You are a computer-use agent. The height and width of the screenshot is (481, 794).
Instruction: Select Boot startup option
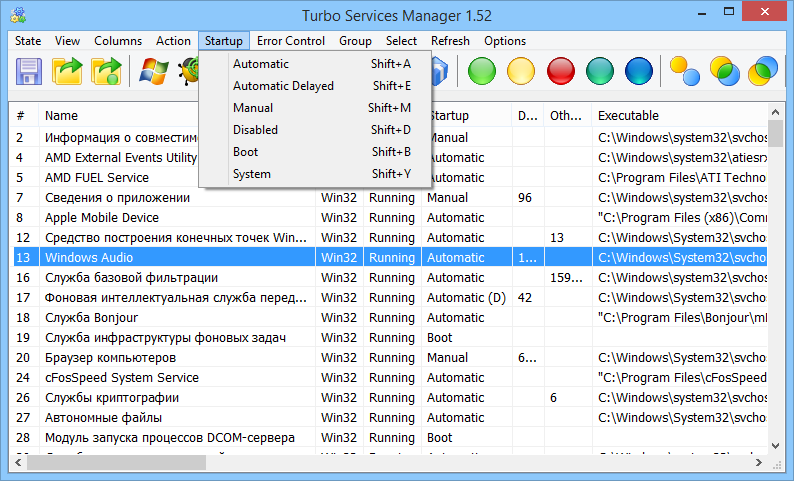coord(315,152)
